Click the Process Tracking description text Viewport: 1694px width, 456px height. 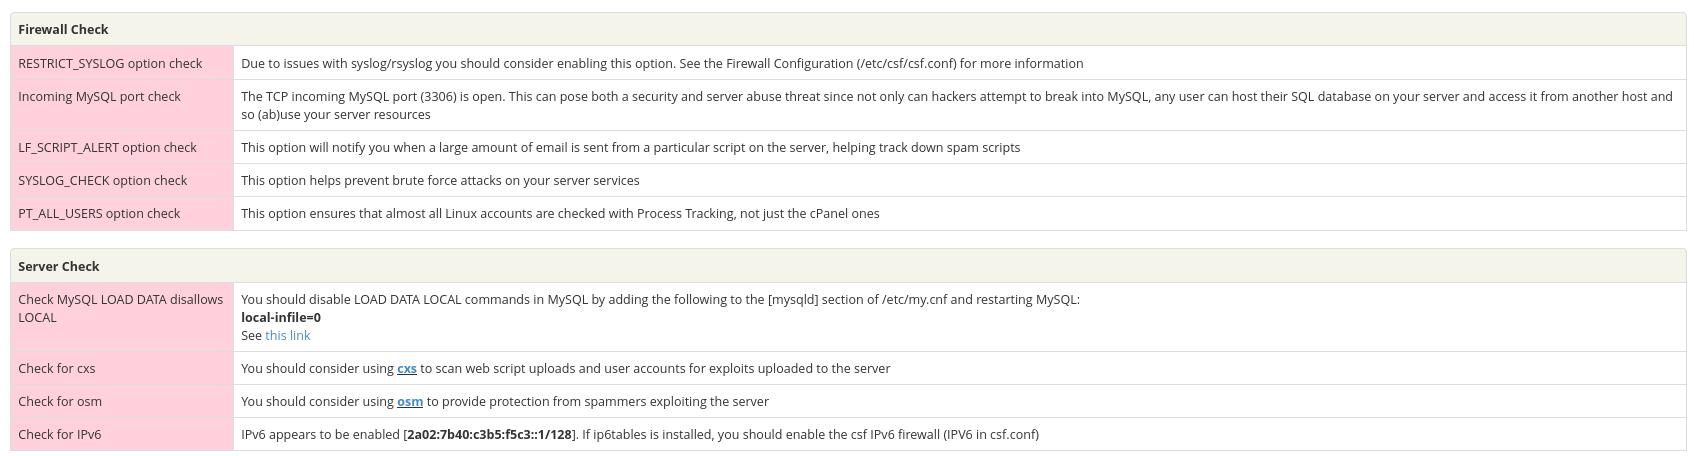pyautogui.click(x=560, y=213)
